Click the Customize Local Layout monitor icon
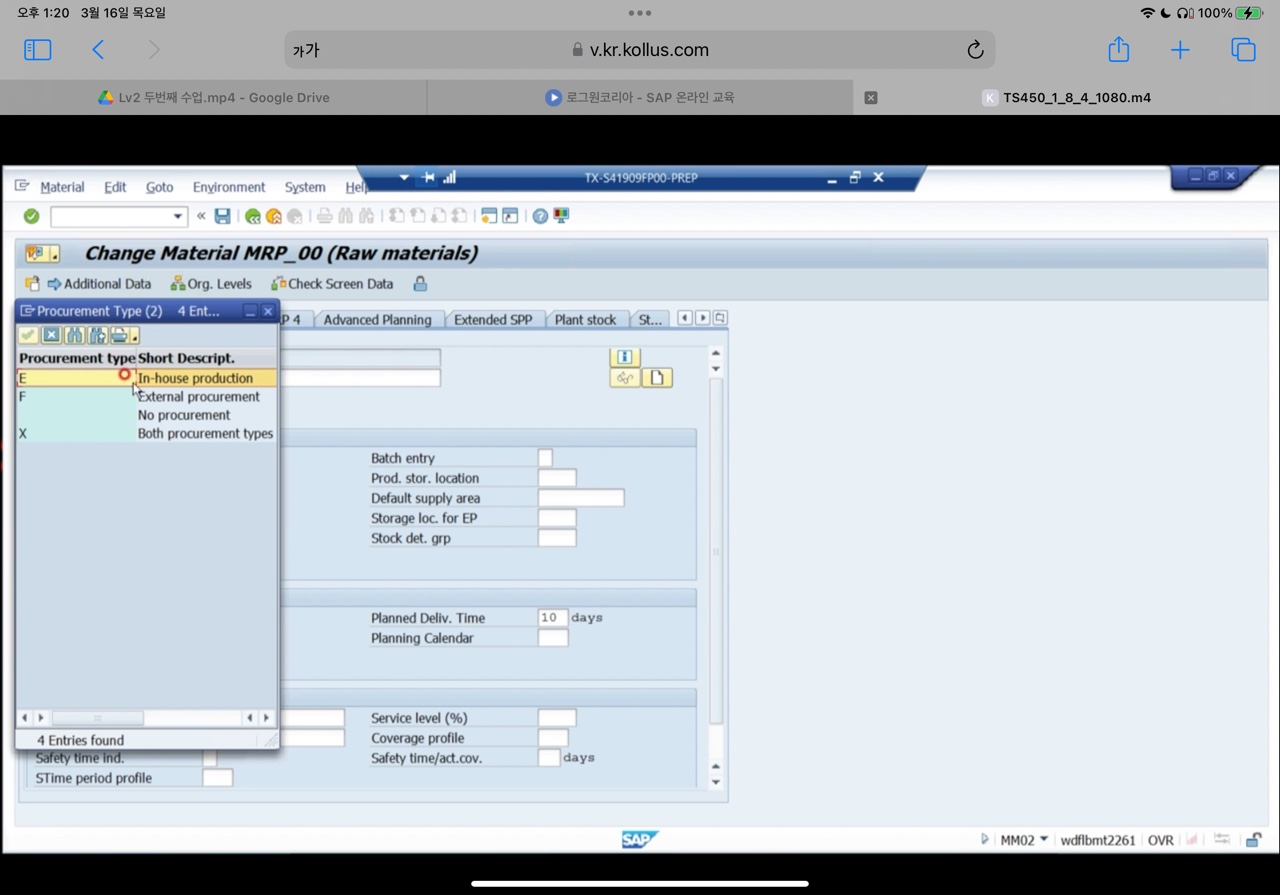 [561, 216]
